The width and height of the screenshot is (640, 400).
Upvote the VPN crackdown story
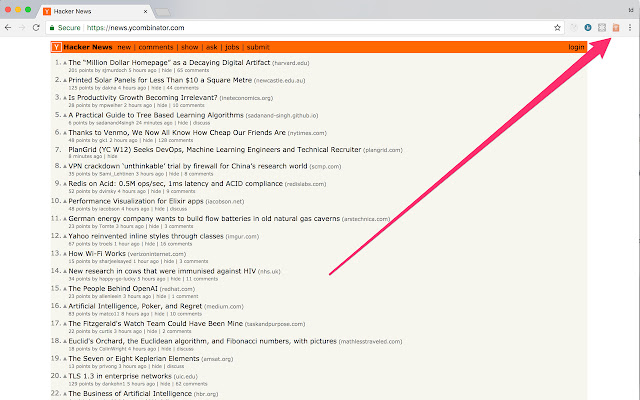click(64, 167)
